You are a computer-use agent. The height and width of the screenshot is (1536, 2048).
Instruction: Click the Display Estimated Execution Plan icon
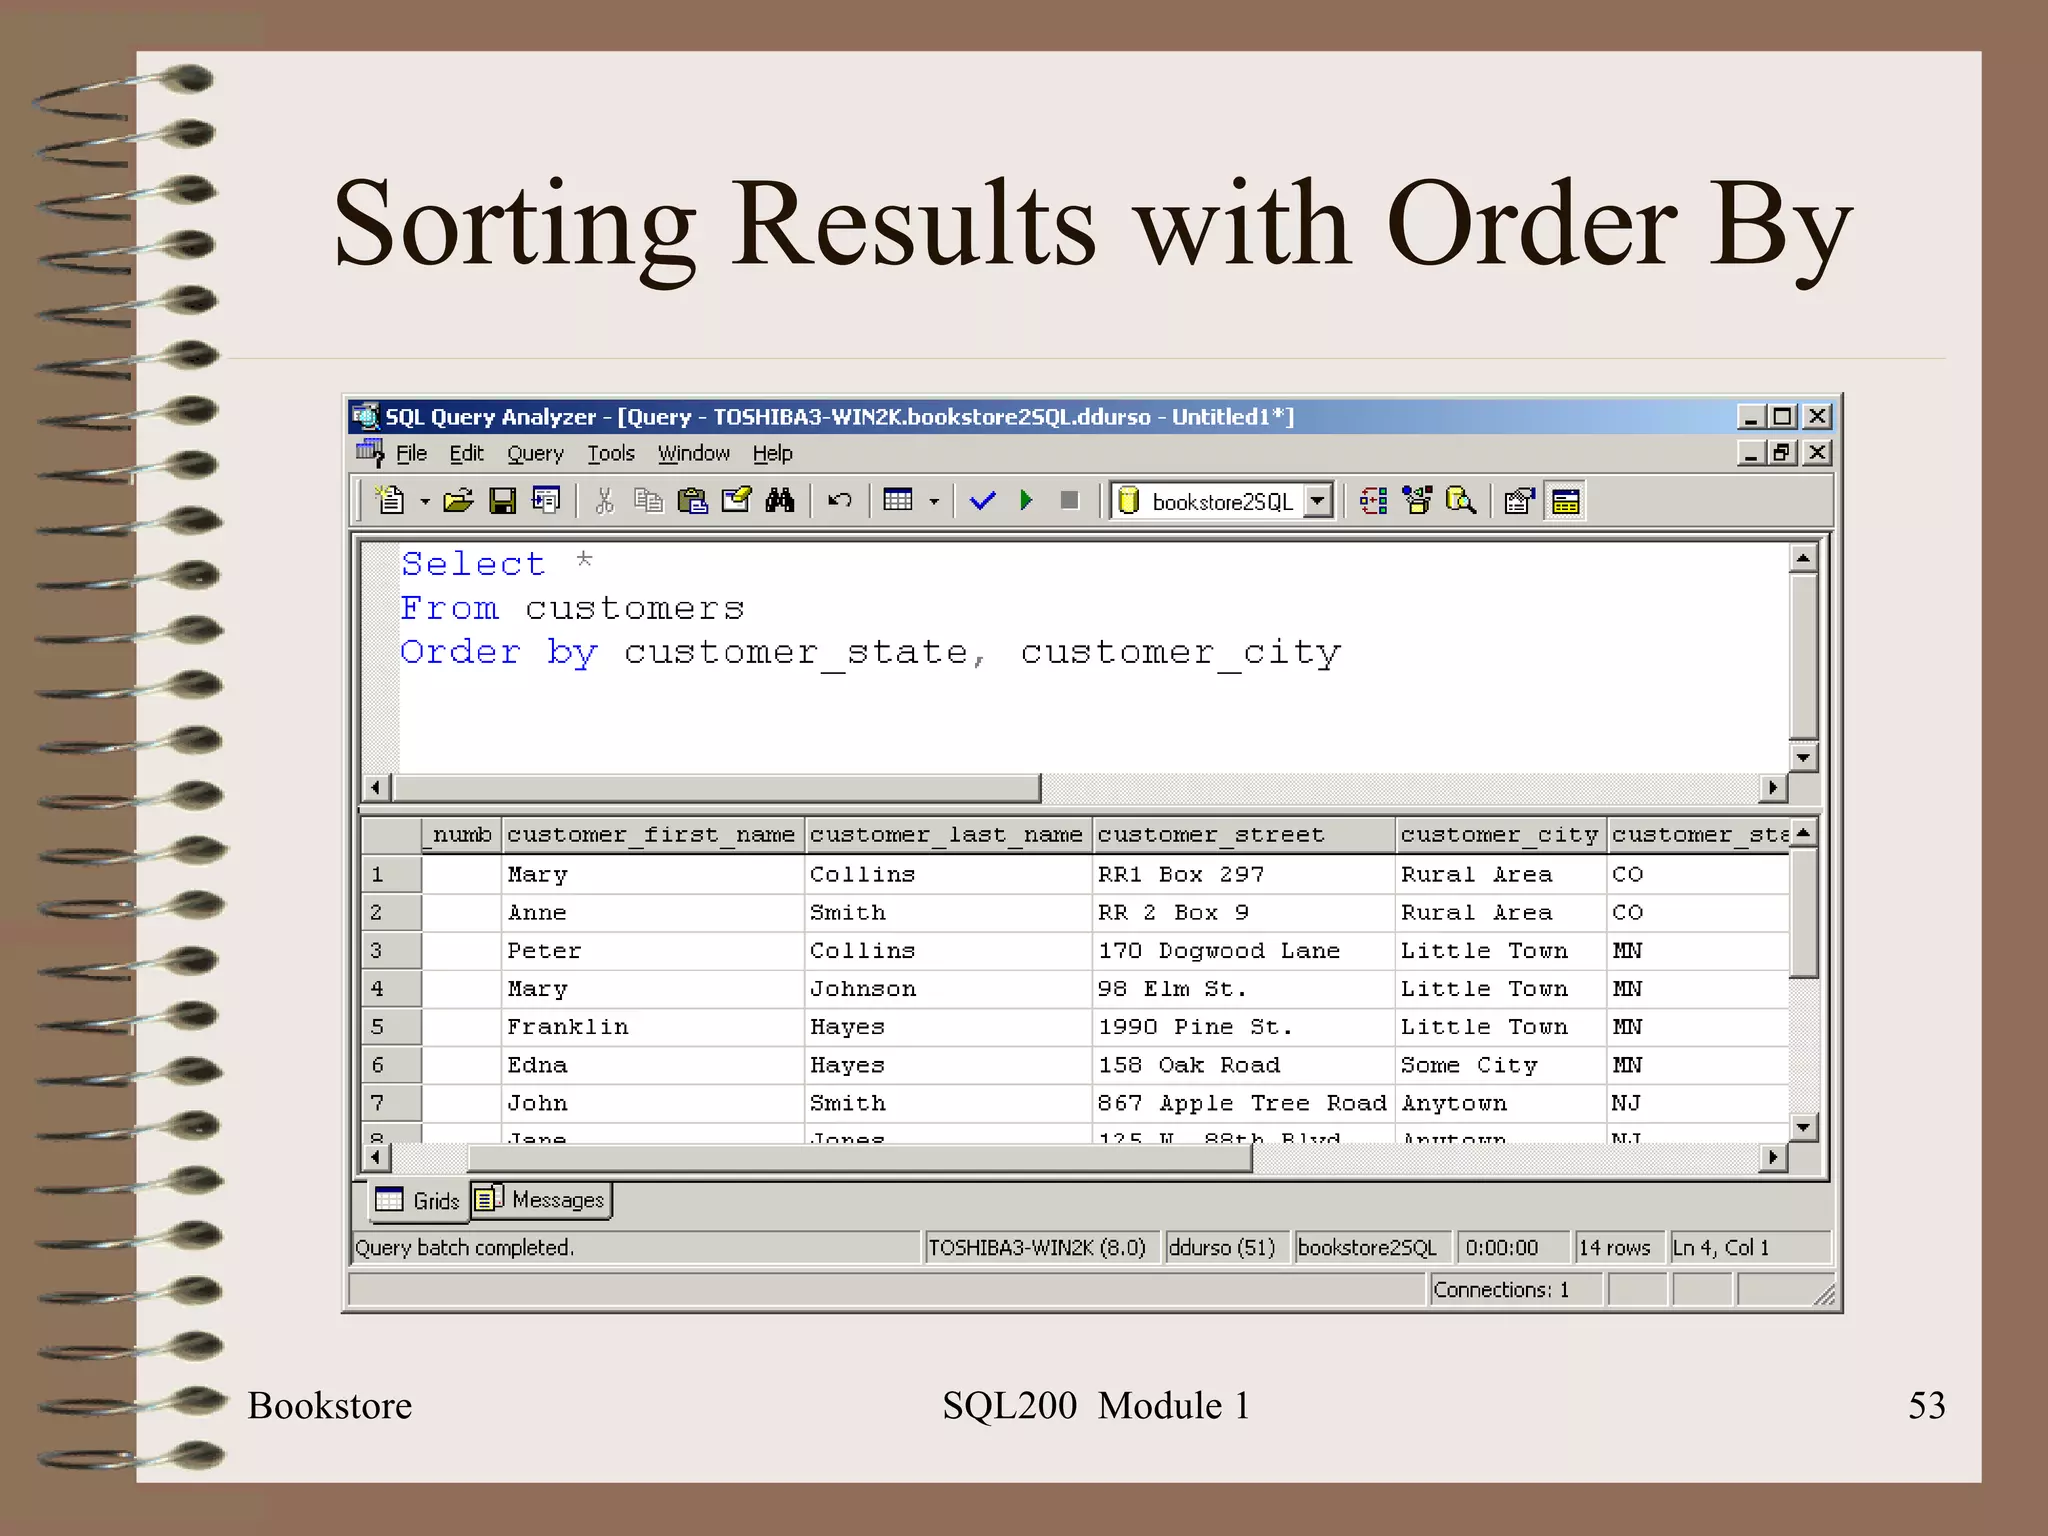(x=1373, y=500)
